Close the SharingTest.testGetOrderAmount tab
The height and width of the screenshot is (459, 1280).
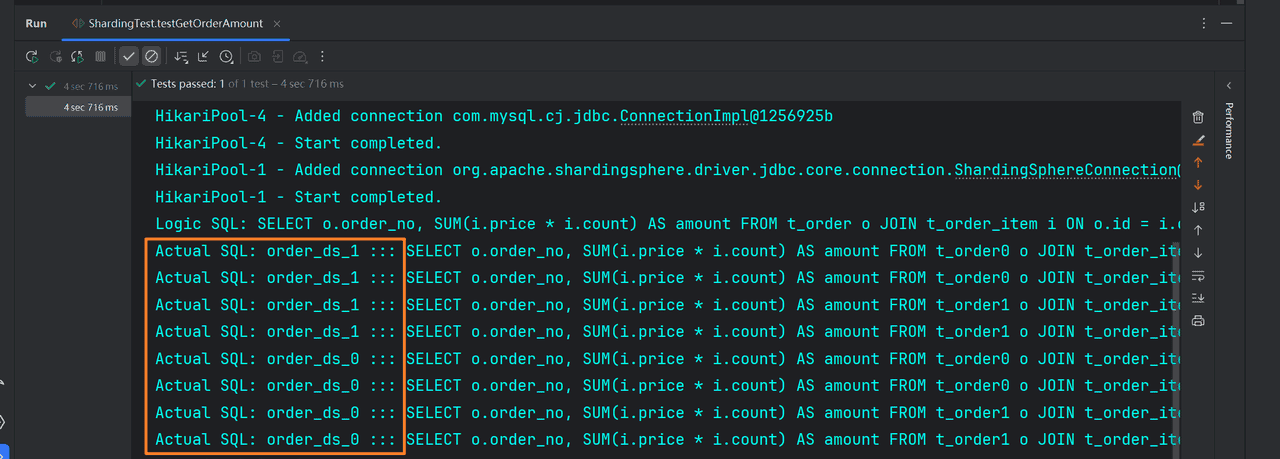(x=277, y=23)
